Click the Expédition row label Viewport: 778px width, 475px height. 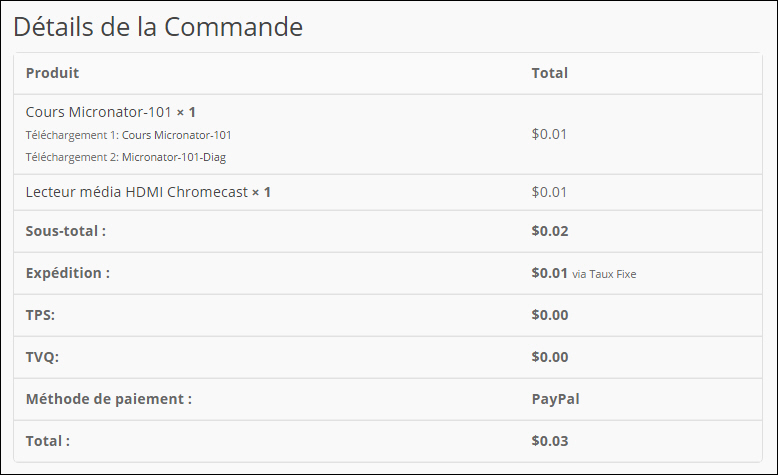(x=67, y=273)
